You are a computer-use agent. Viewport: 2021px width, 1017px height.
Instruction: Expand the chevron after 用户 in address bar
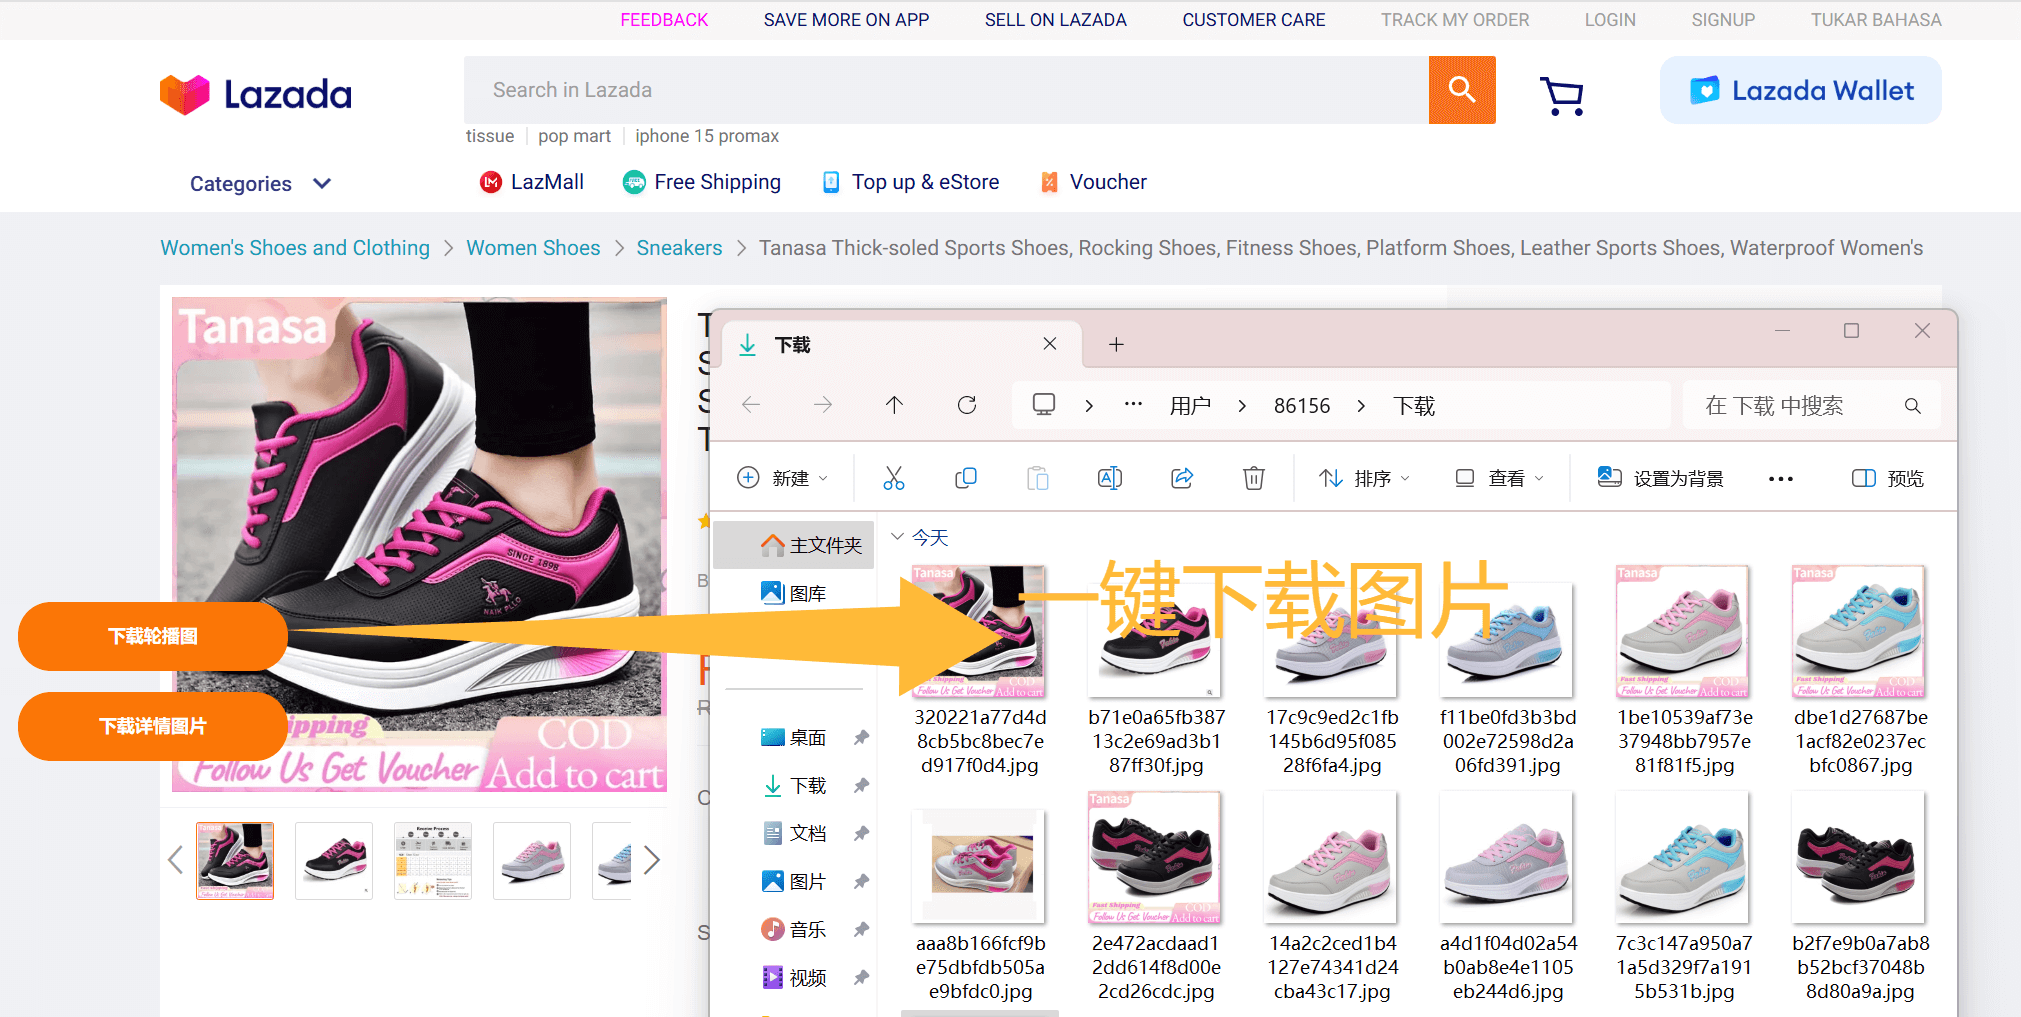click(x=1242, y=406)
